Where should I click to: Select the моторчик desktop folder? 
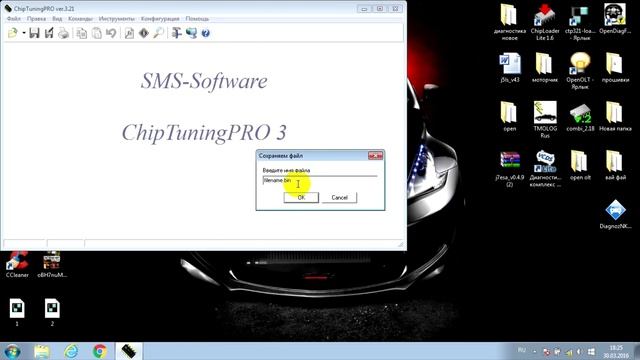coord(544,68)
